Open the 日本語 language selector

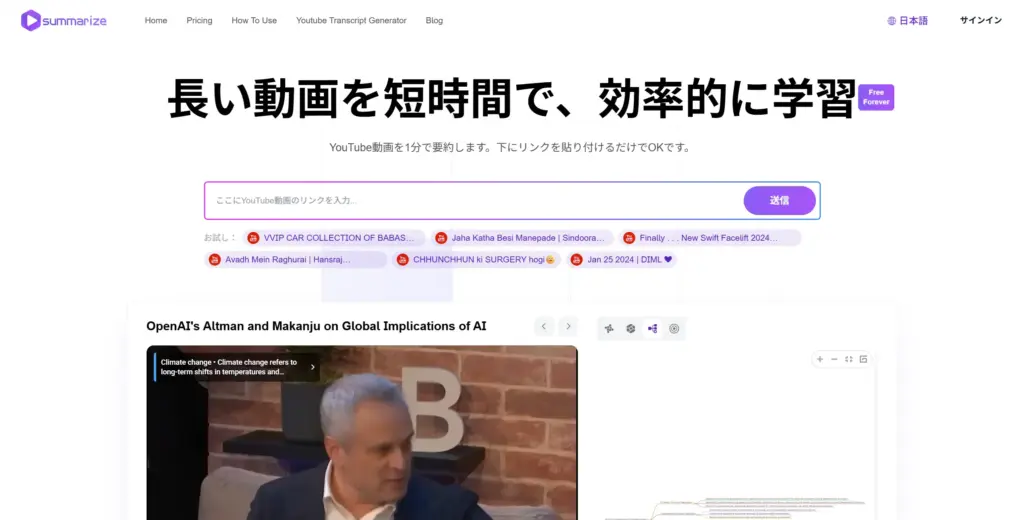click(907, 21)
